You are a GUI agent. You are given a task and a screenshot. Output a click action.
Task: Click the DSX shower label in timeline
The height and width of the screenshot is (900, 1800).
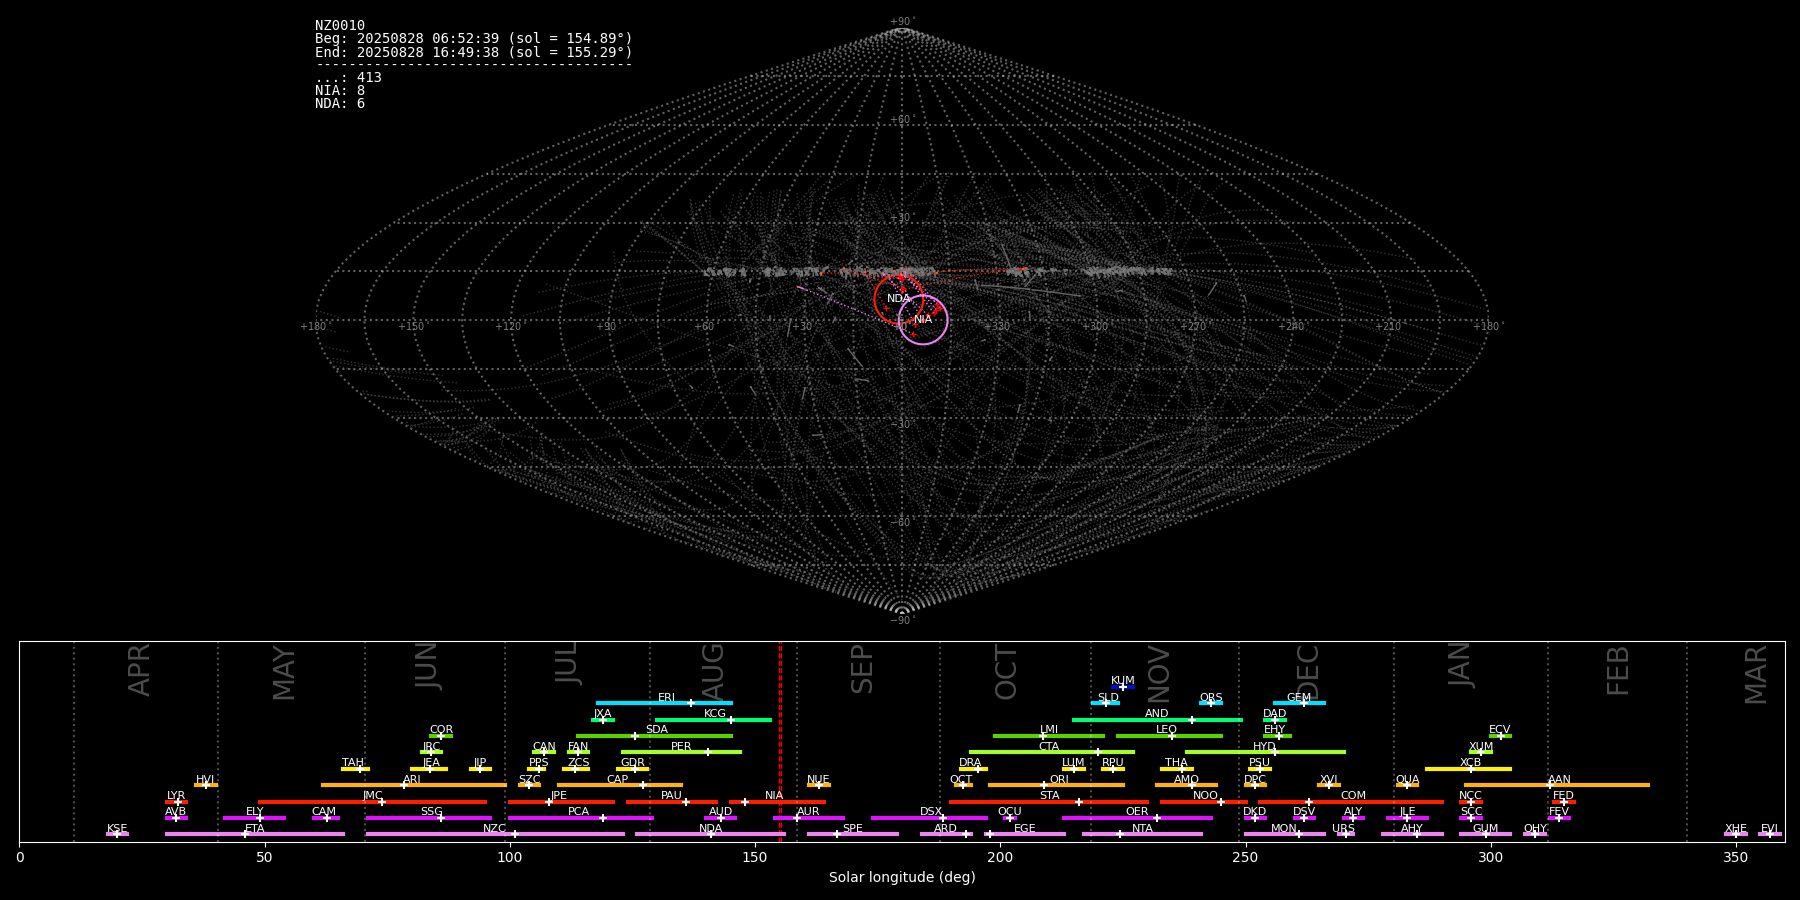931,812
